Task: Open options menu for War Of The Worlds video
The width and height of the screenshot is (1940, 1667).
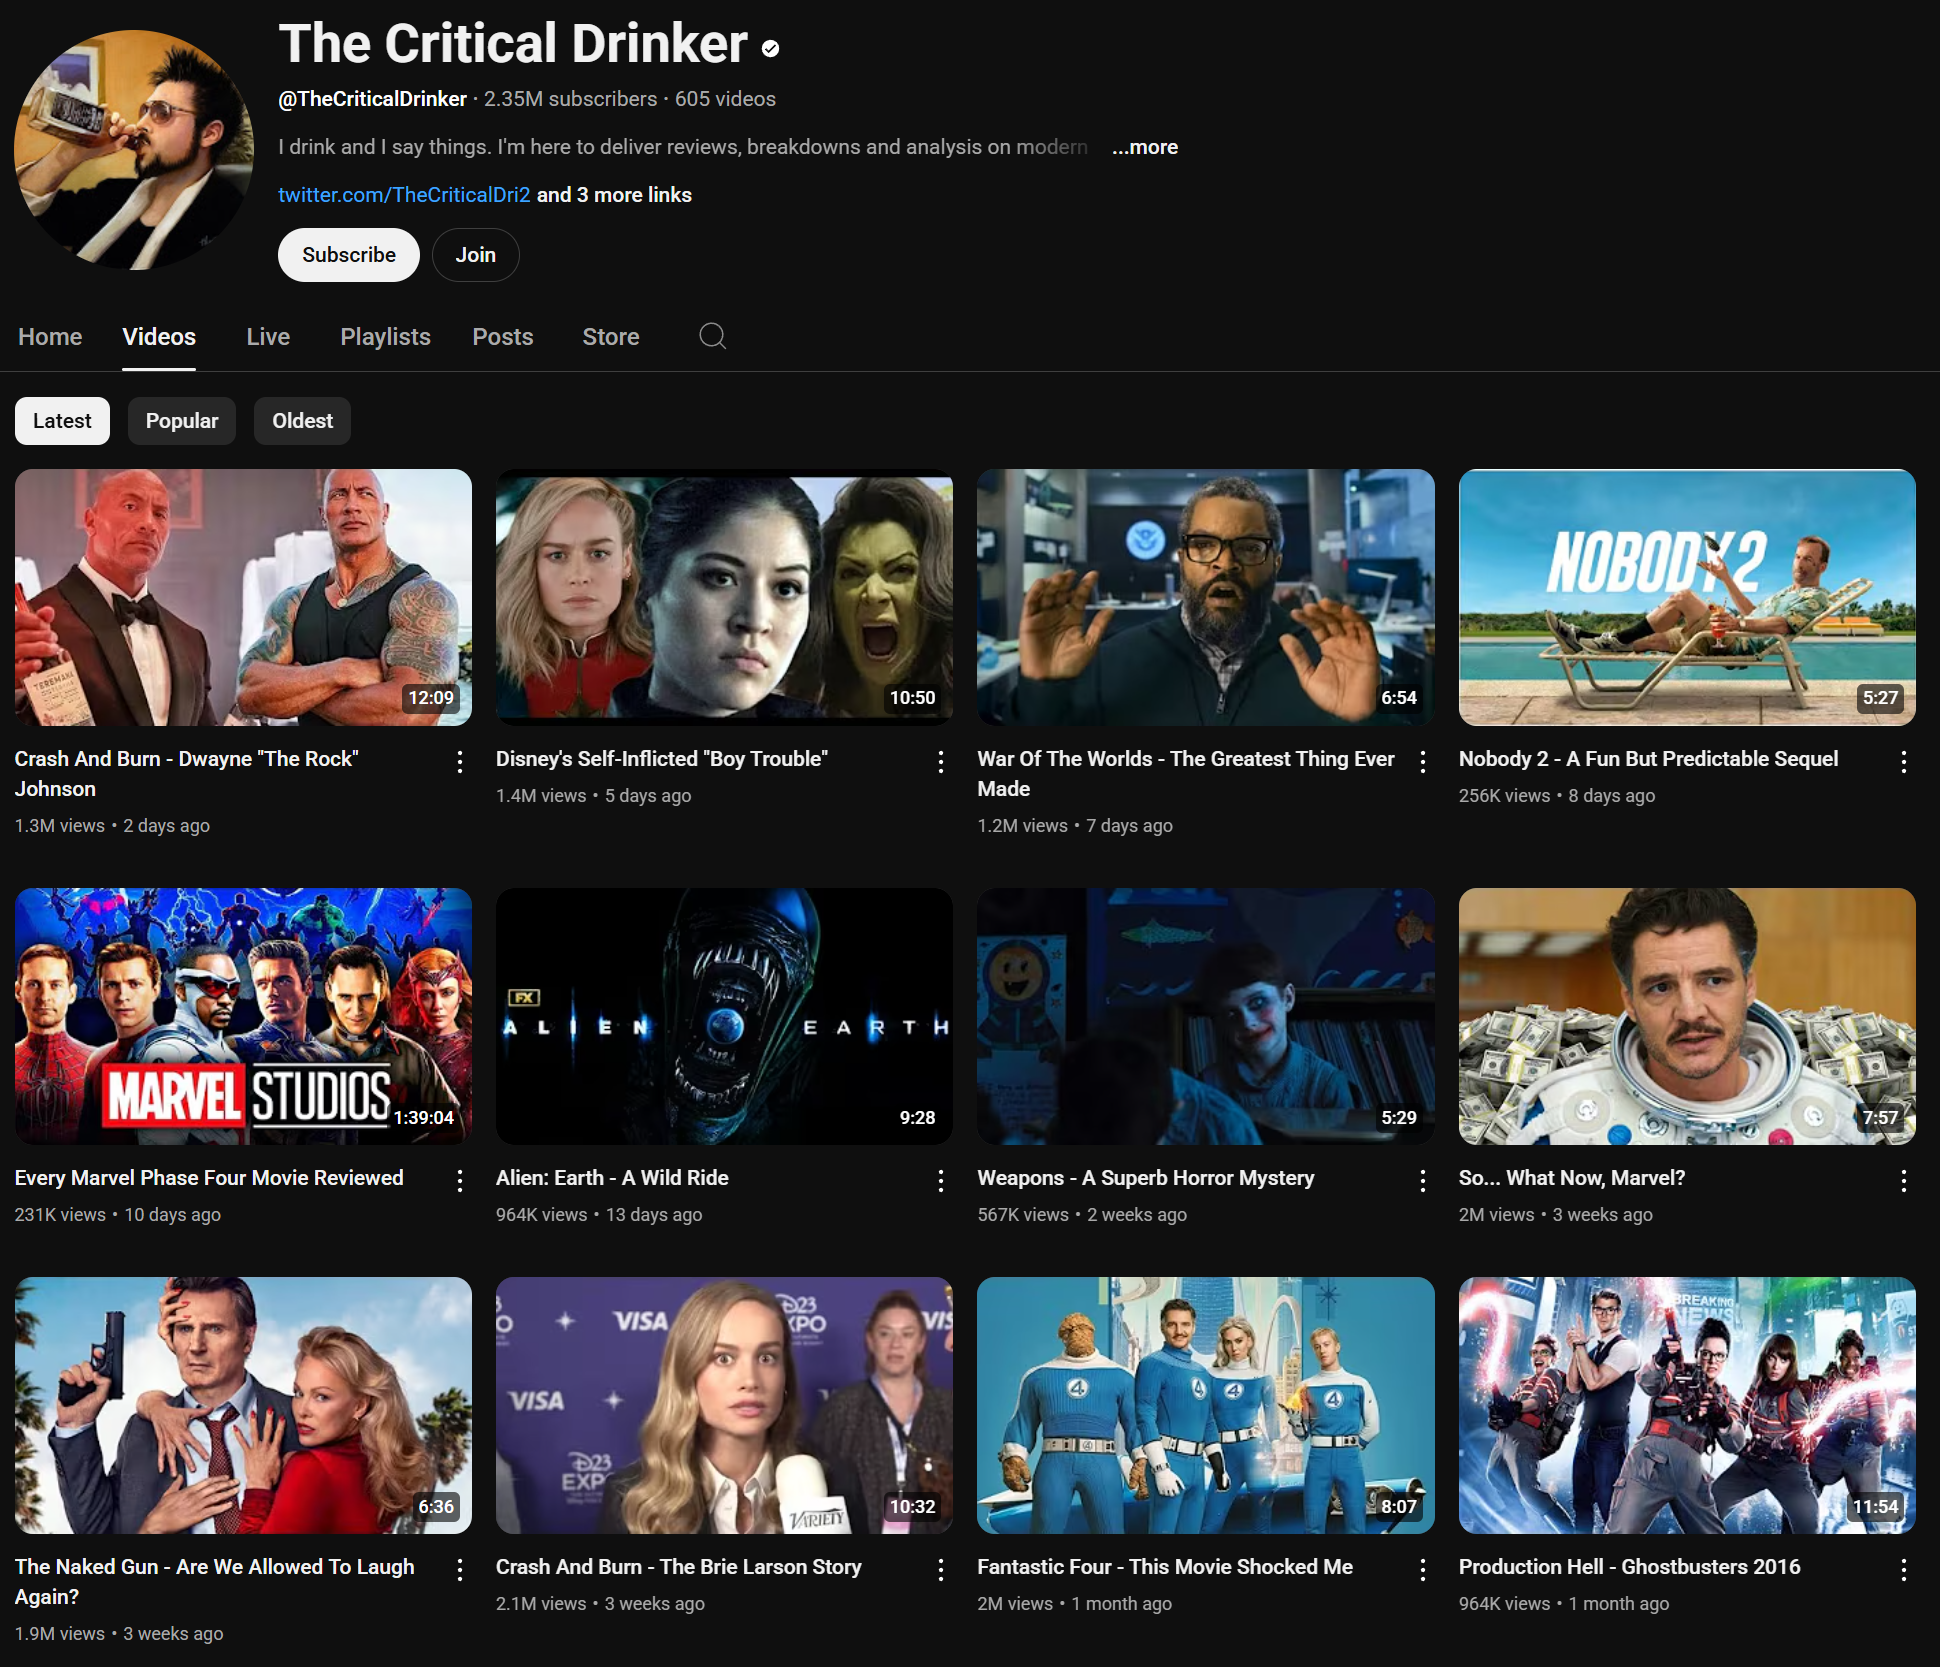Action: tap(1422, 762)
